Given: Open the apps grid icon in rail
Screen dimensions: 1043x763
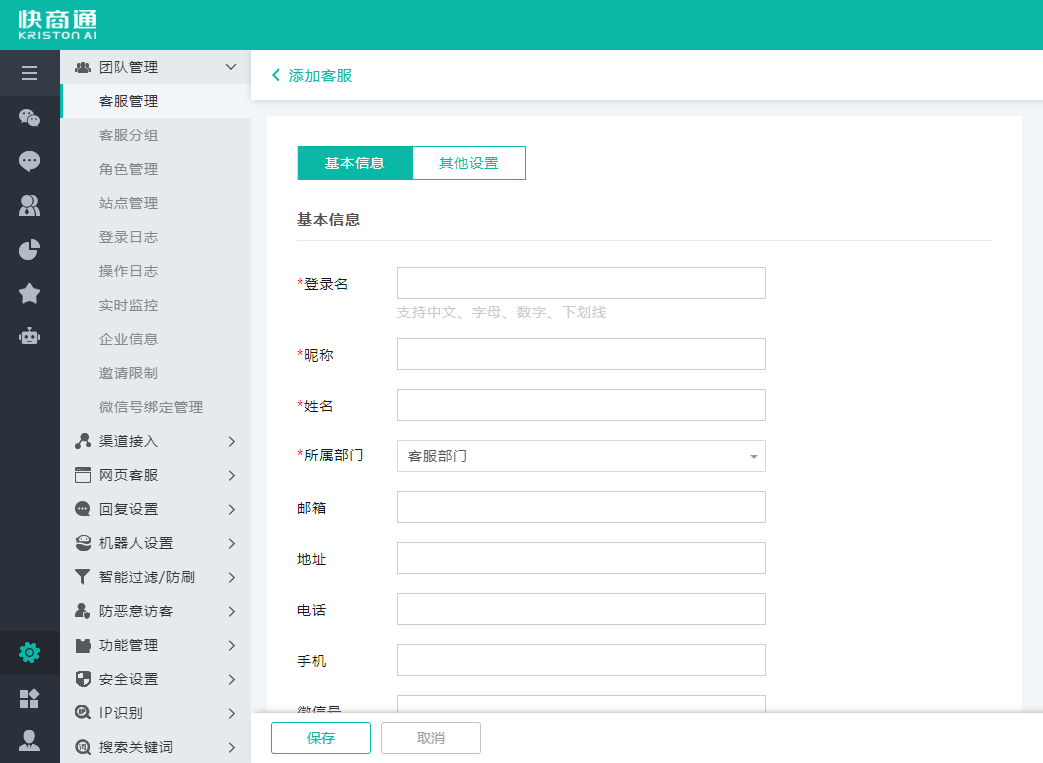Looking at the screenshot, I should point(29,698).
